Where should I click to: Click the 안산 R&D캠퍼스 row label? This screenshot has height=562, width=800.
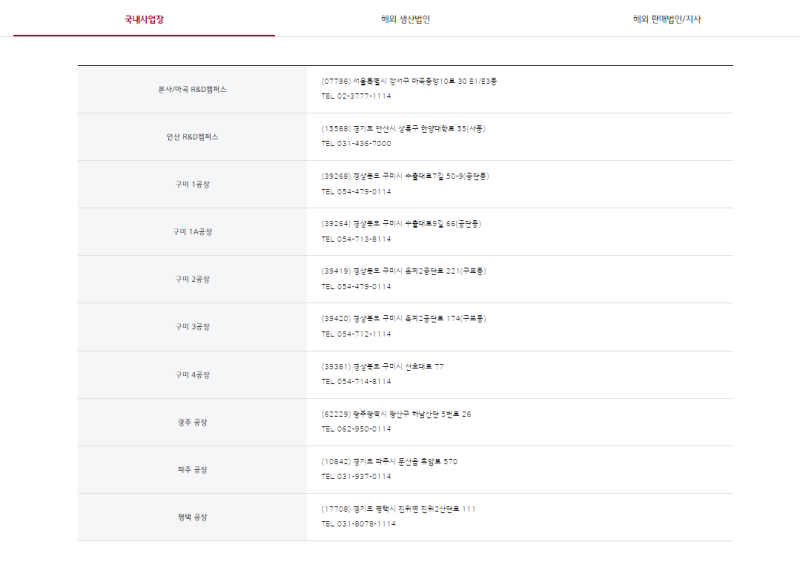pos(192,137)
